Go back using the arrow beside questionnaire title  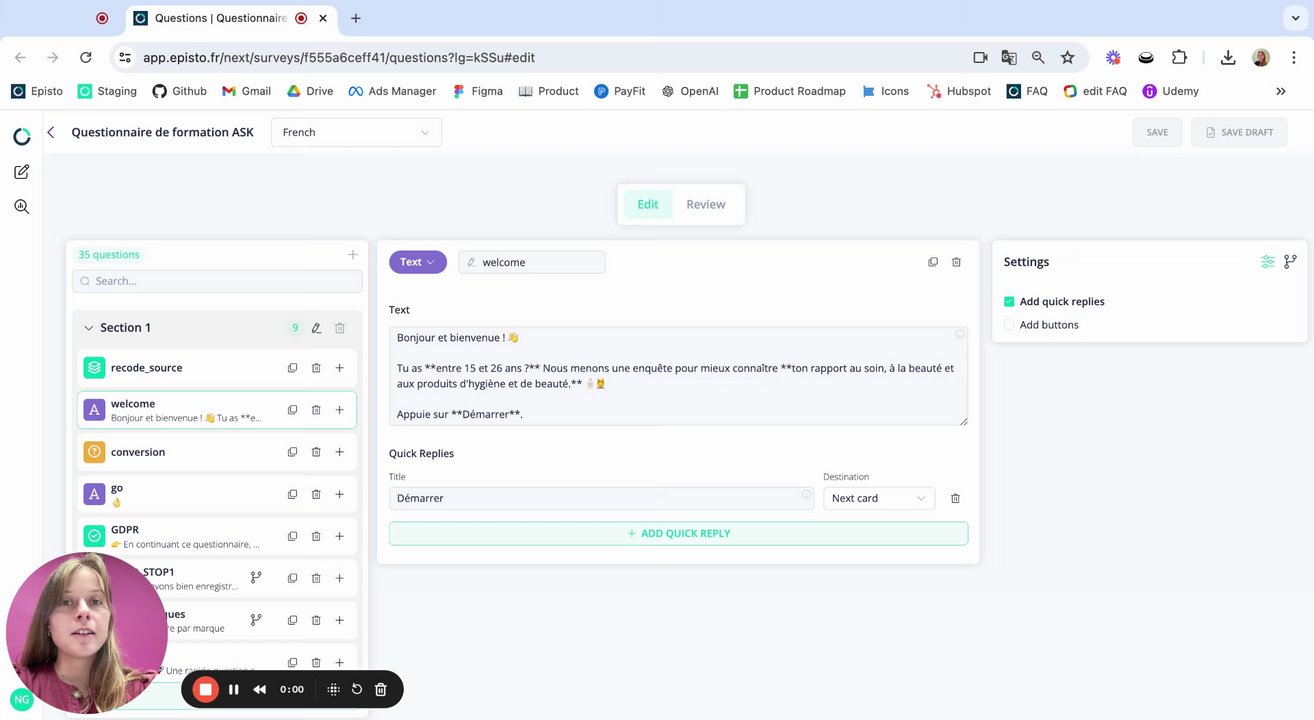pos(51,132)
